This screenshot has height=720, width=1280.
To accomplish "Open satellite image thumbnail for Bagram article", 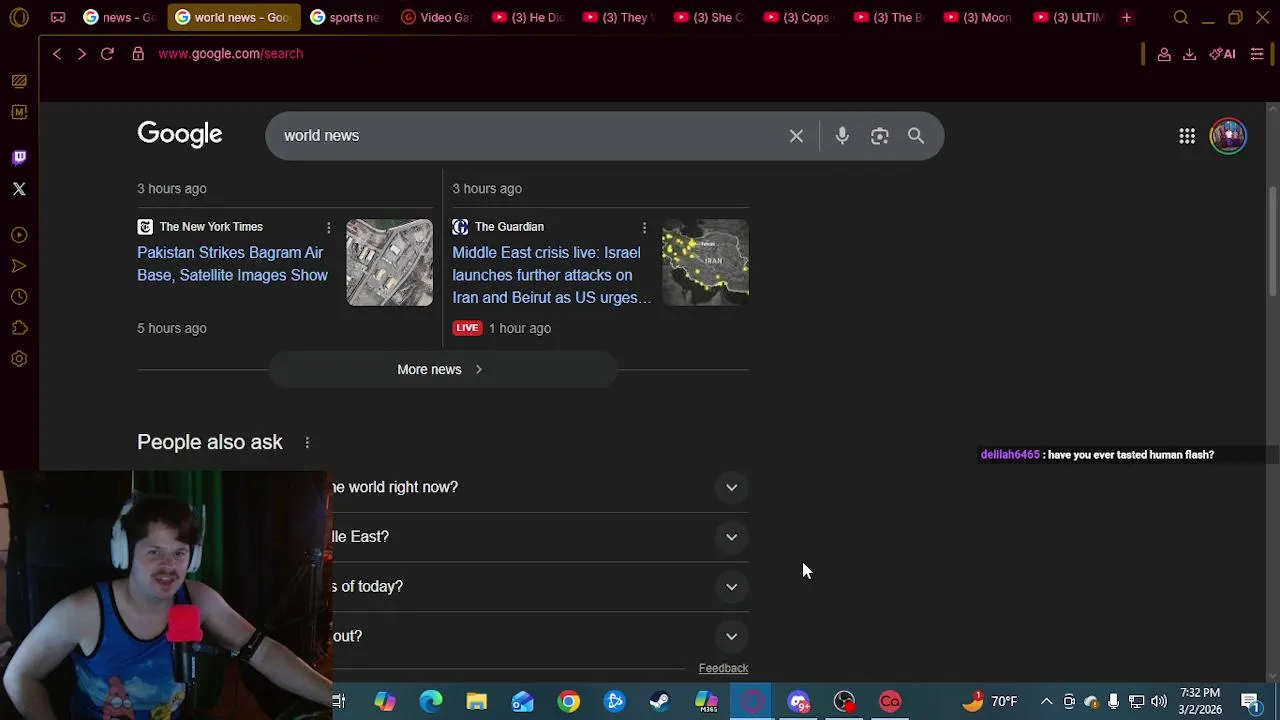I will point(390,262).
